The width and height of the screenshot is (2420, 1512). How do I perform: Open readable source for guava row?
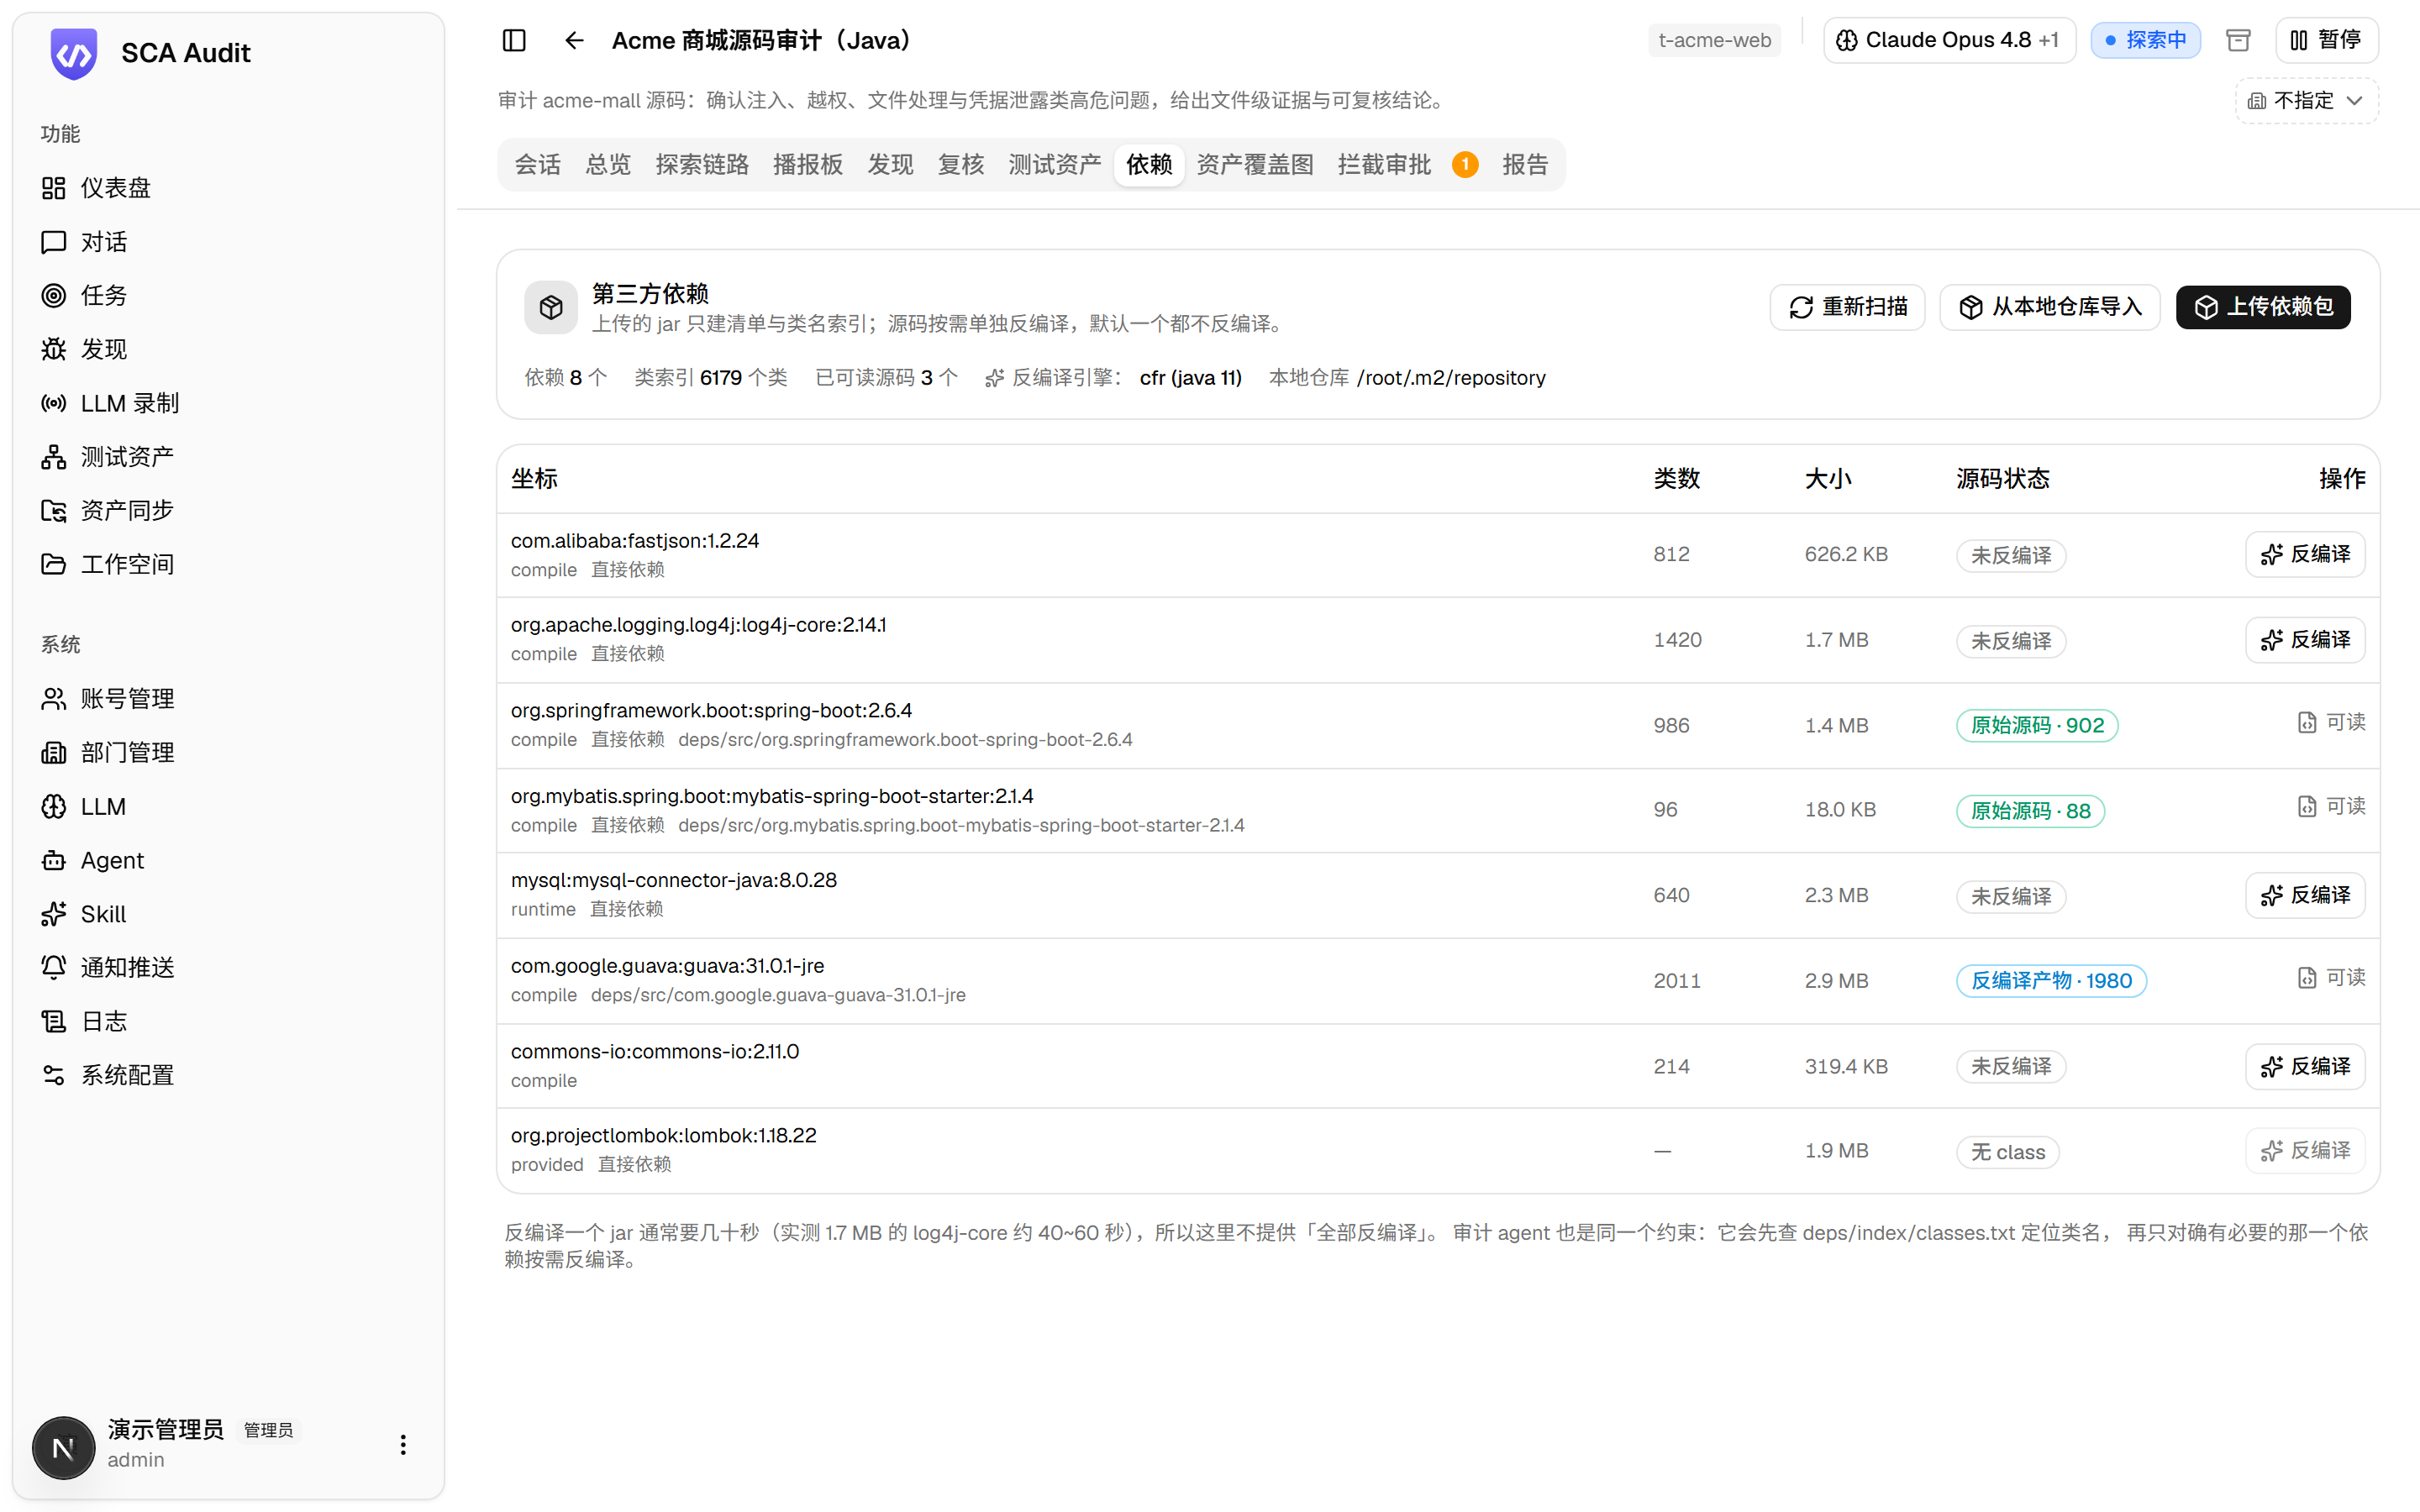pos(2331,978)
